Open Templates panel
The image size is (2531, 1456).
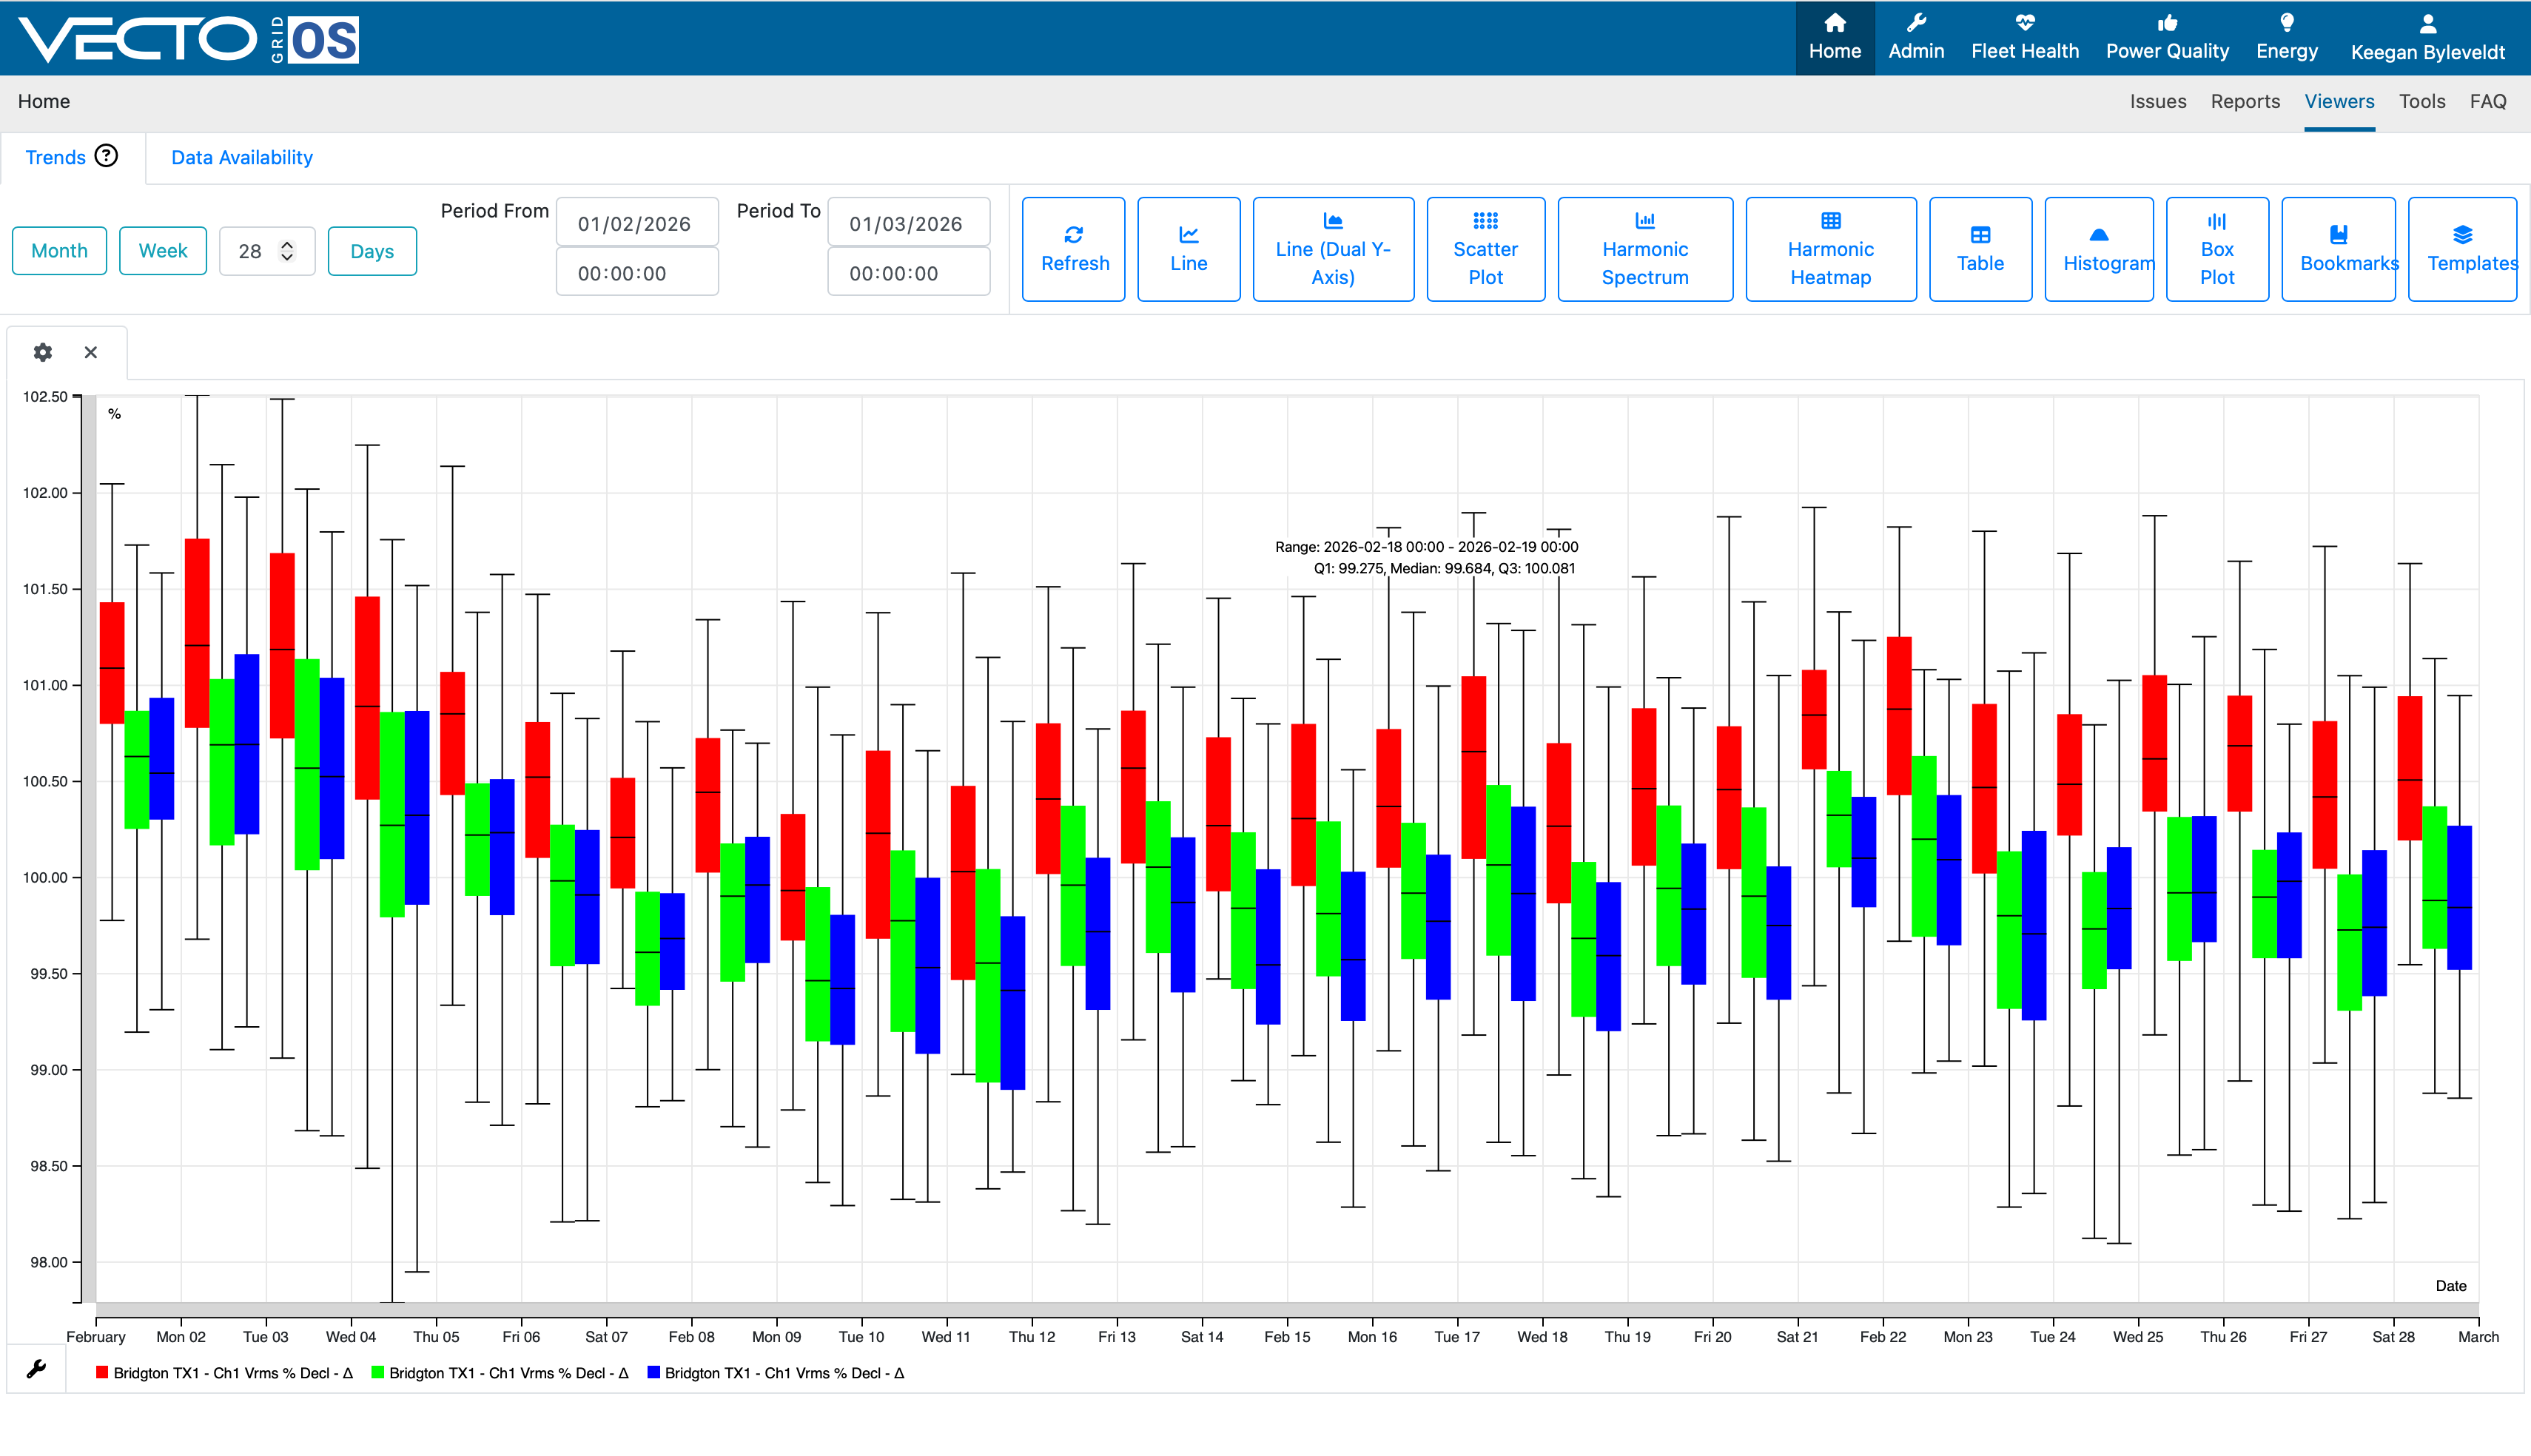tap(2462, 249)
